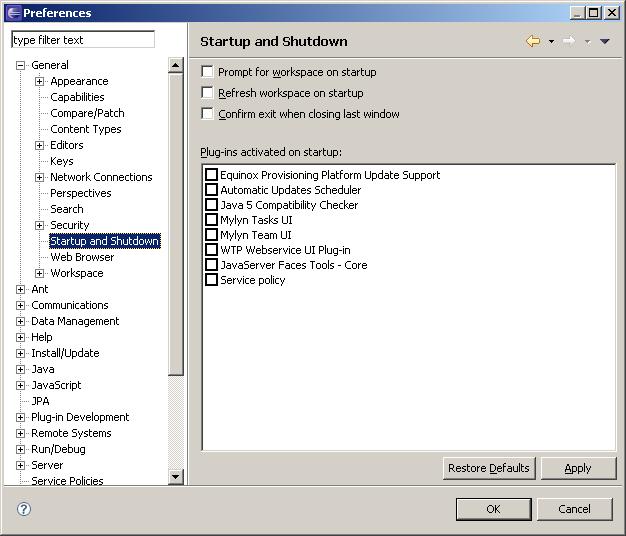The image size is (626, 536).
Task: Click the Cancel button
Action: [574, 509]
